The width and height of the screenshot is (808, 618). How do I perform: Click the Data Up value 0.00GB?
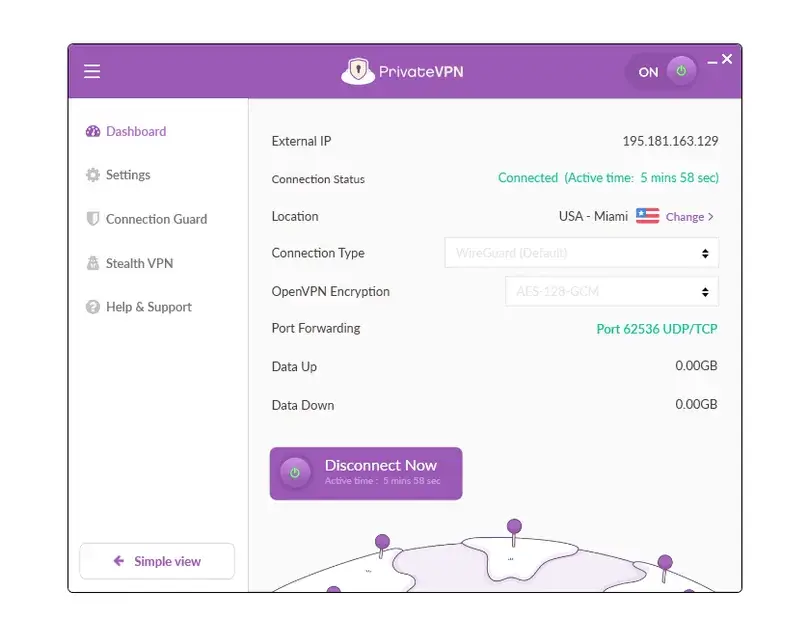(x=696, y=366)
